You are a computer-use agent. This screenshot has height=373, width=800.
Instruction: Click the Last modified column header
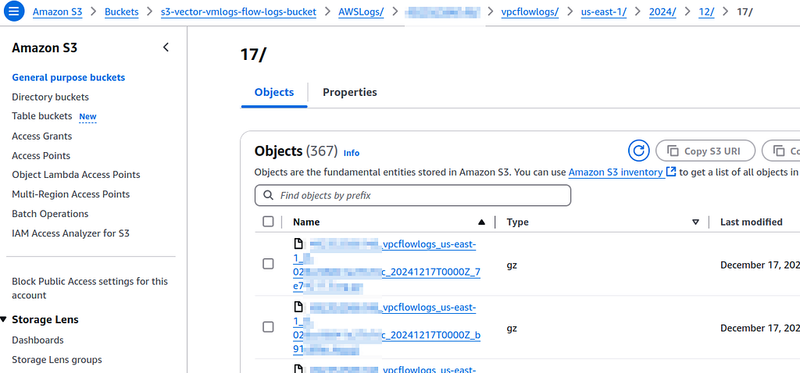751,222
